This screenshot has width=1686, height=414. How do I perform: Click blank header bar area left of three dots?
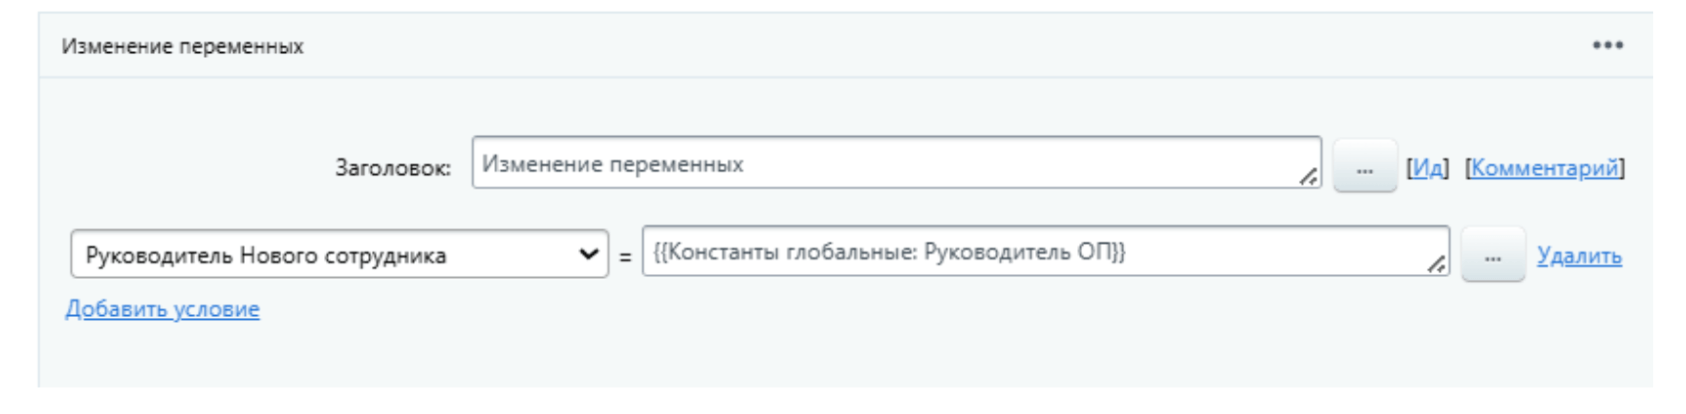pyautogui.click(x=1000, y=46)
